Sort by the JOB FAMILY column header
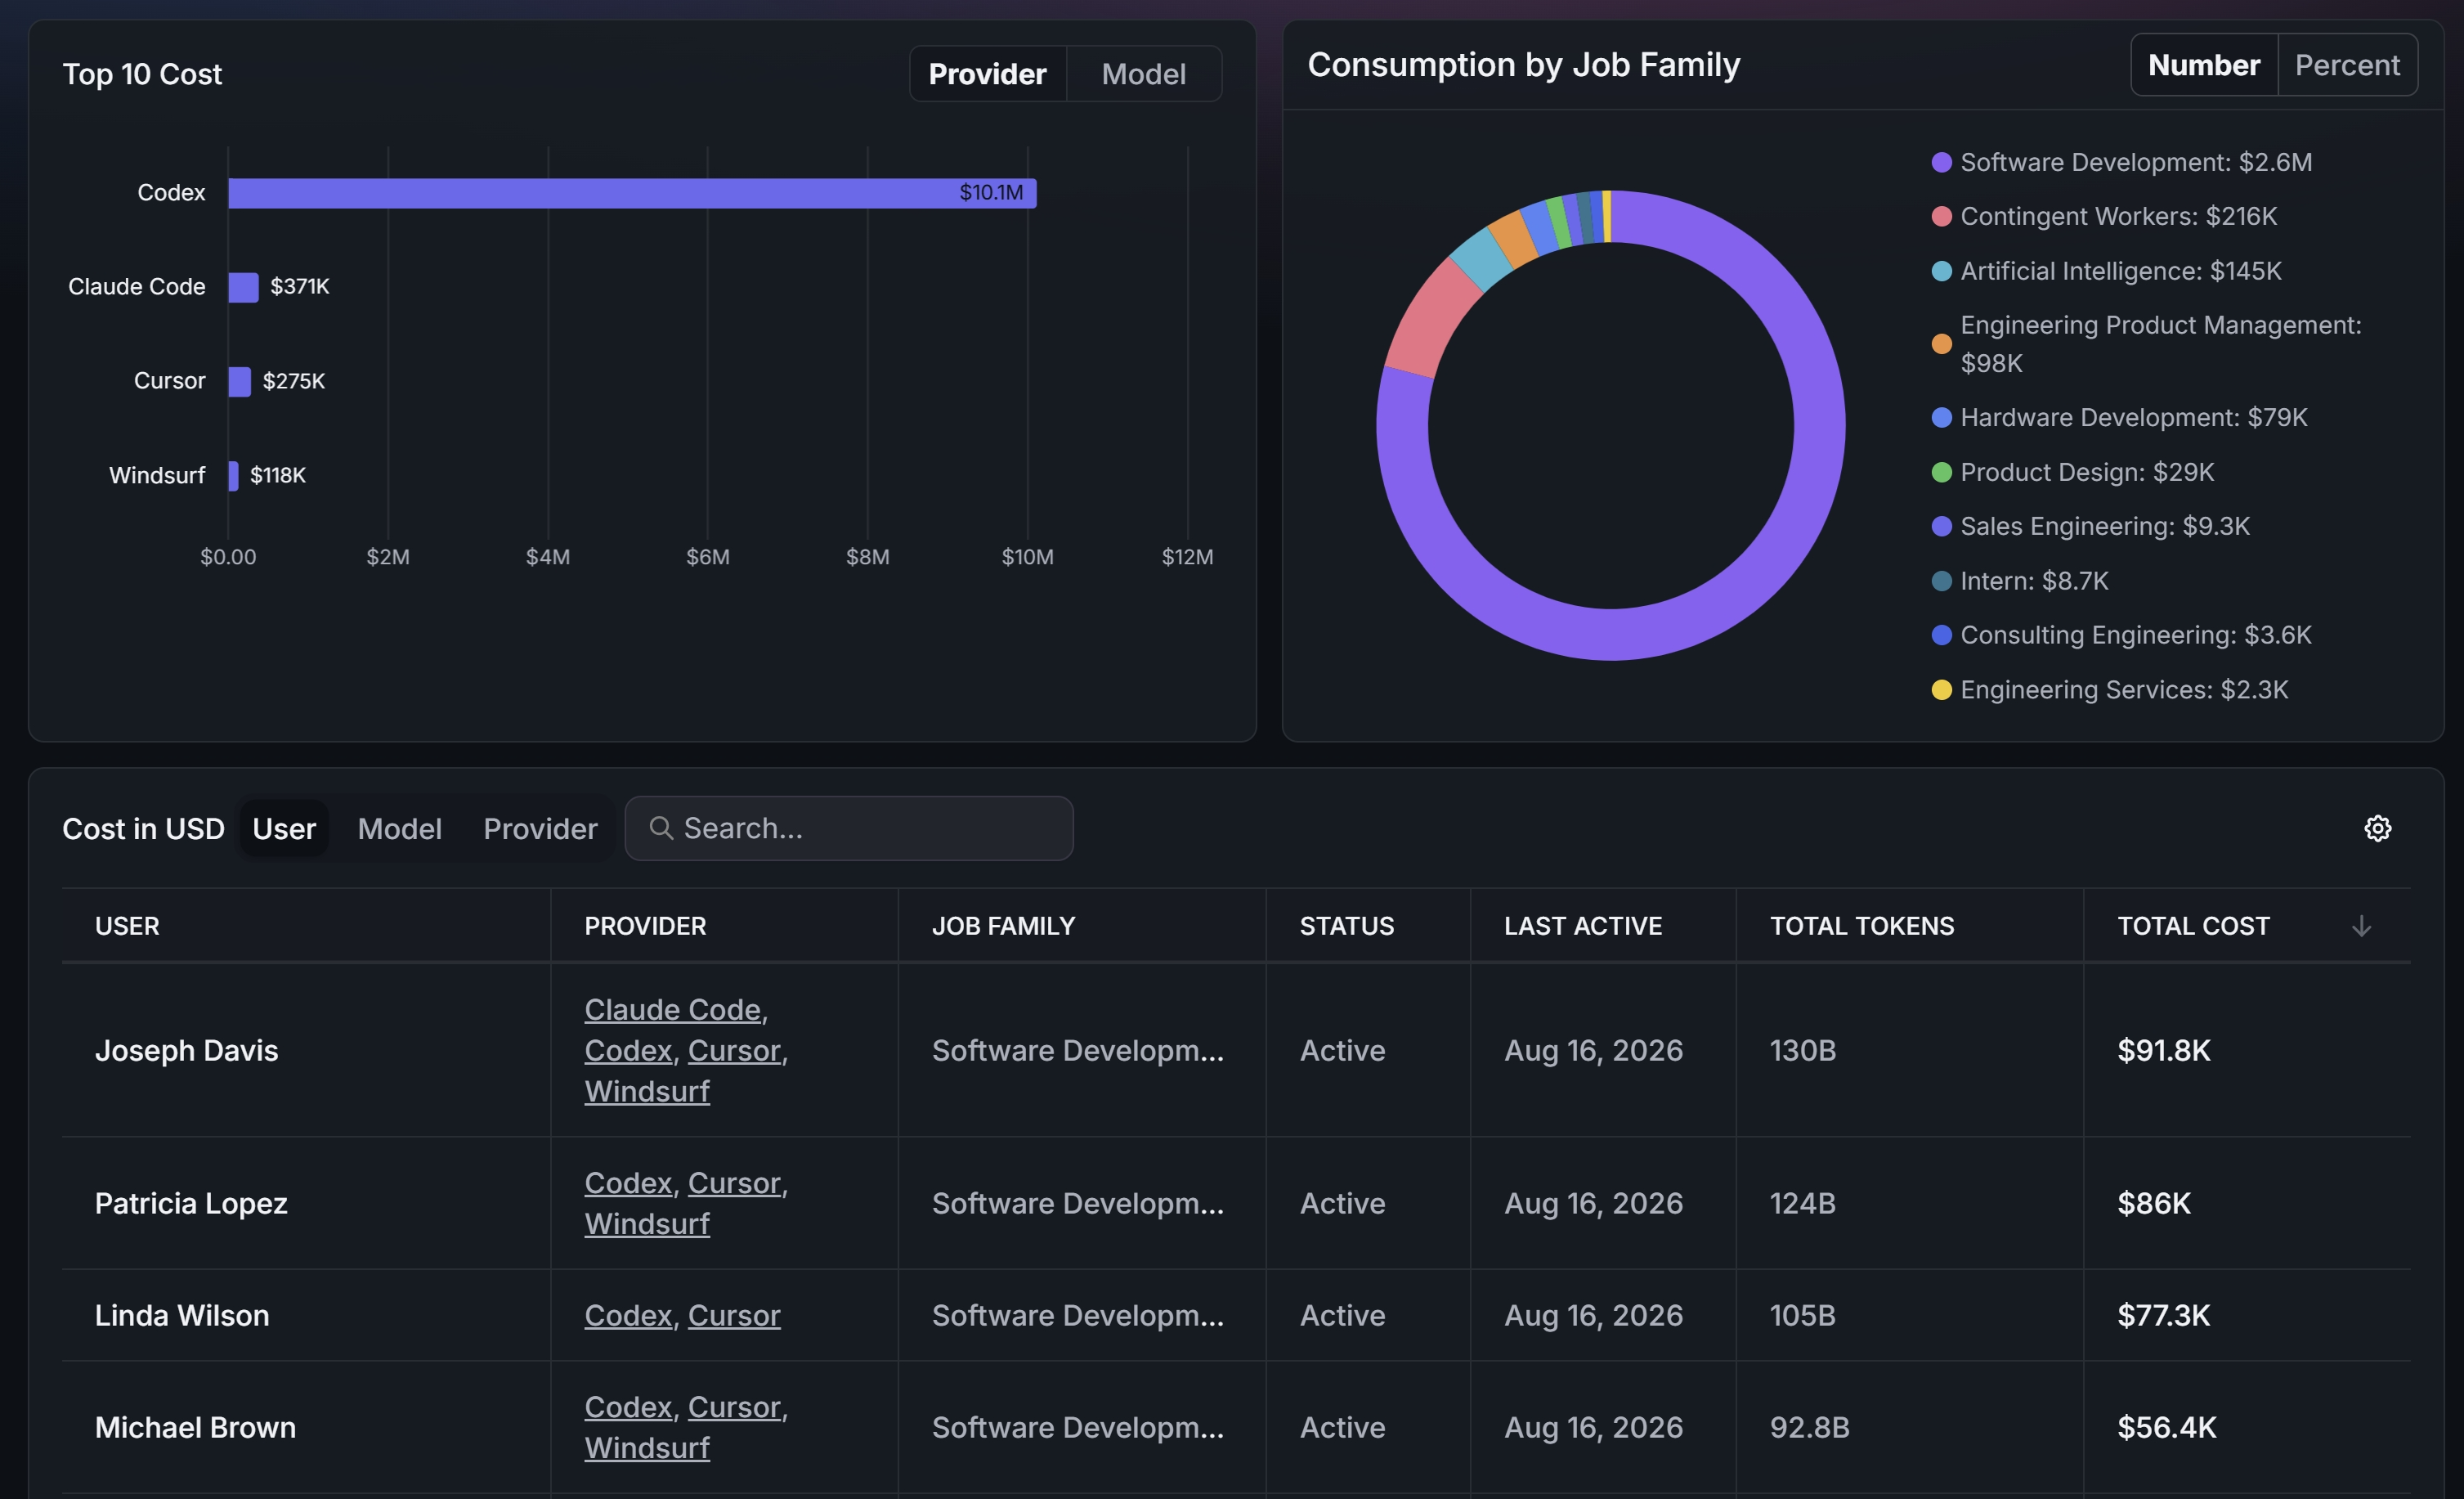The height and width of the screenshot is (1499, 2464). pyautogui.click(x=1003, y=926)
